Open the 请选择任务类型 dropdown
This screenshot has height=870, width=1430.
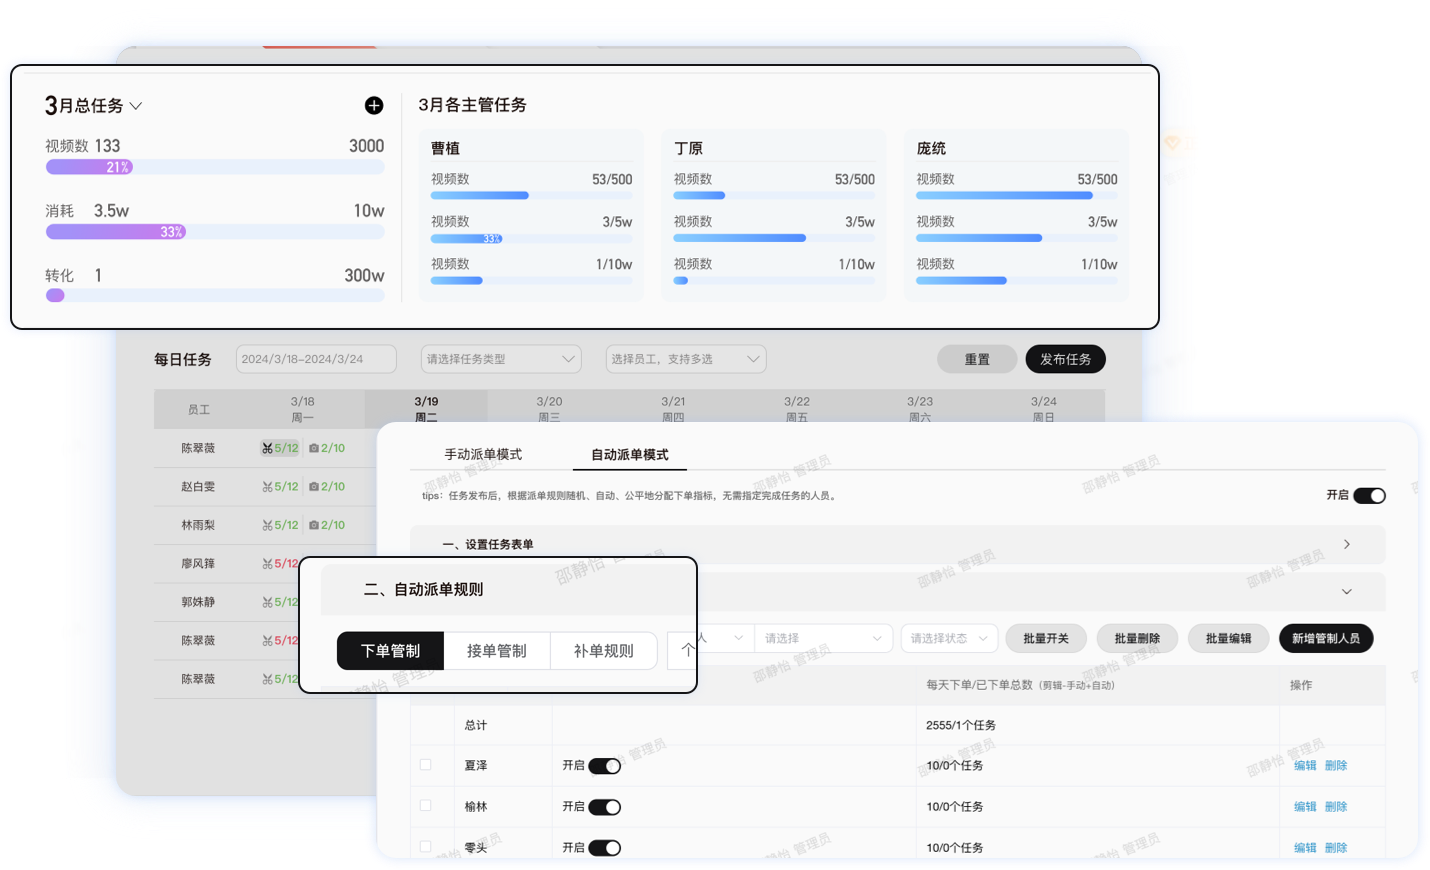500,358
